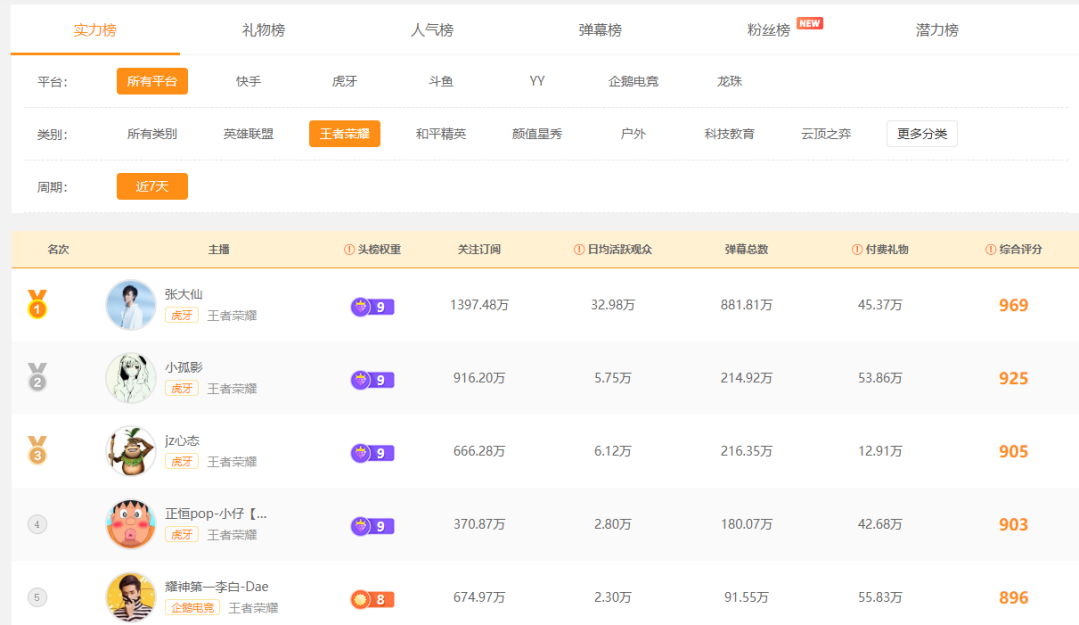The height and width of the screenshot is (625, 1079).
Task: Click score 905 for jz心态
Action: 1014,451
